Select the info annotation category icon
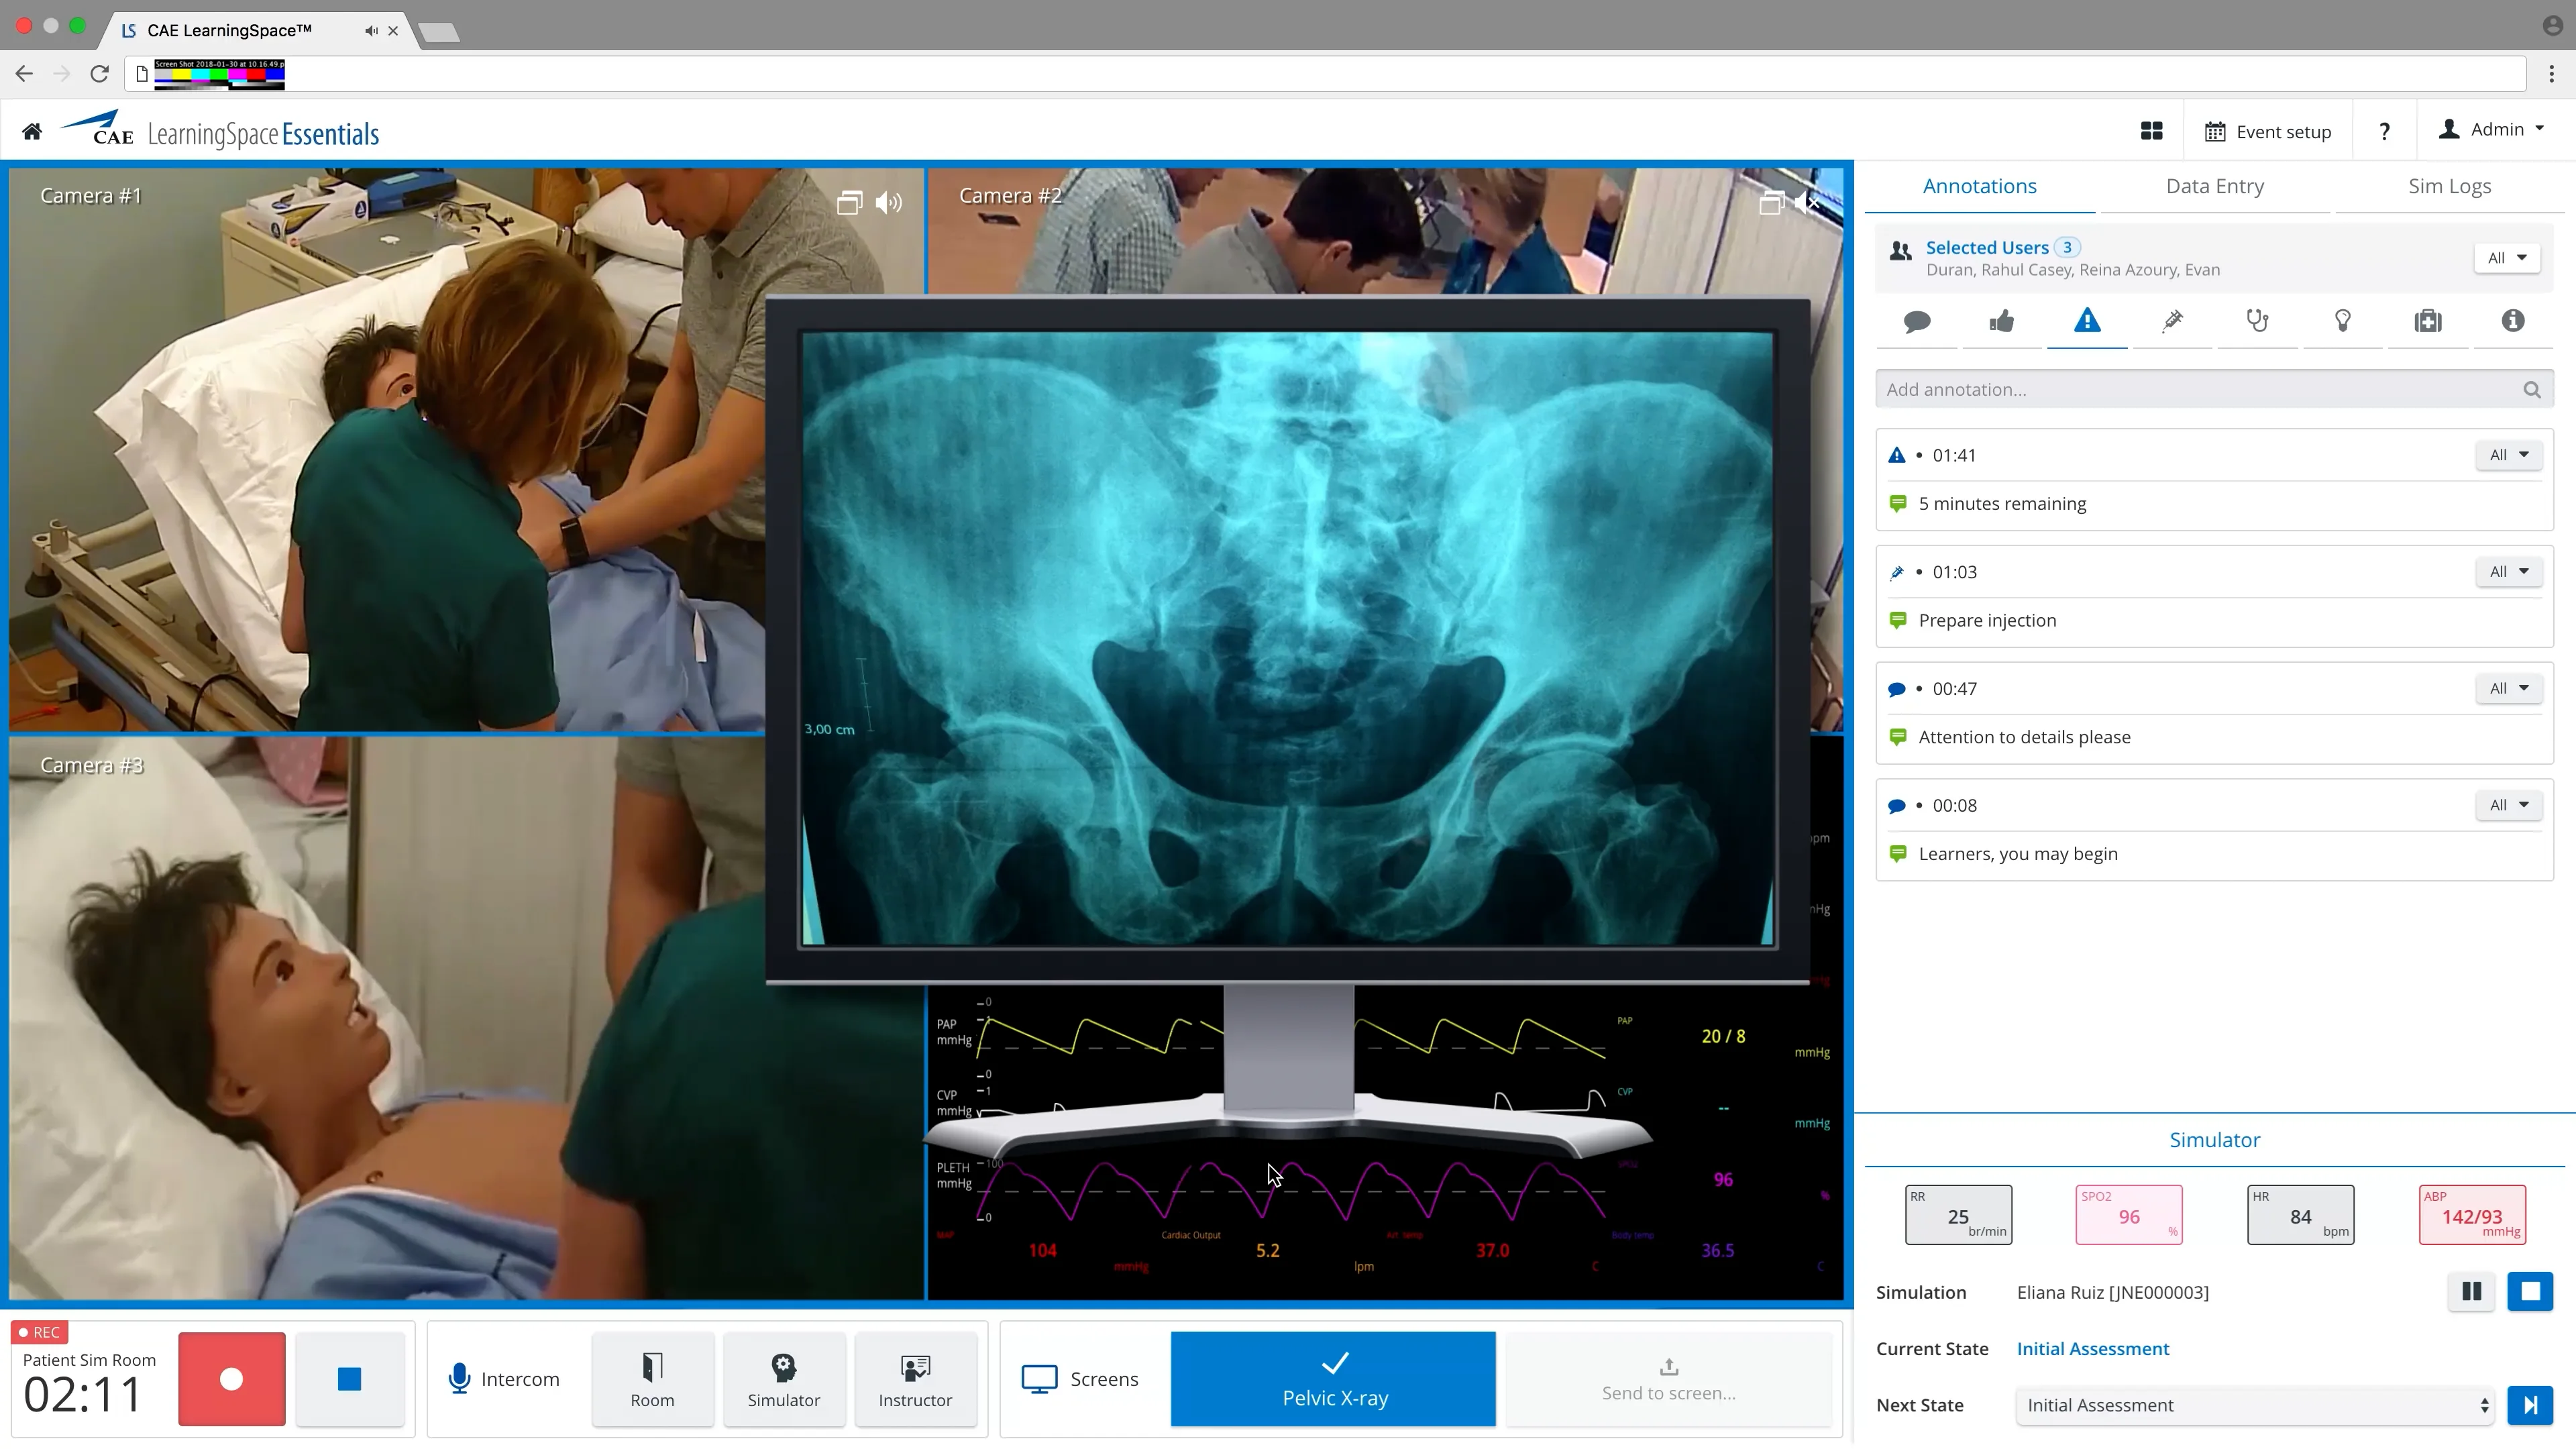 click(x=2512, y=320)
